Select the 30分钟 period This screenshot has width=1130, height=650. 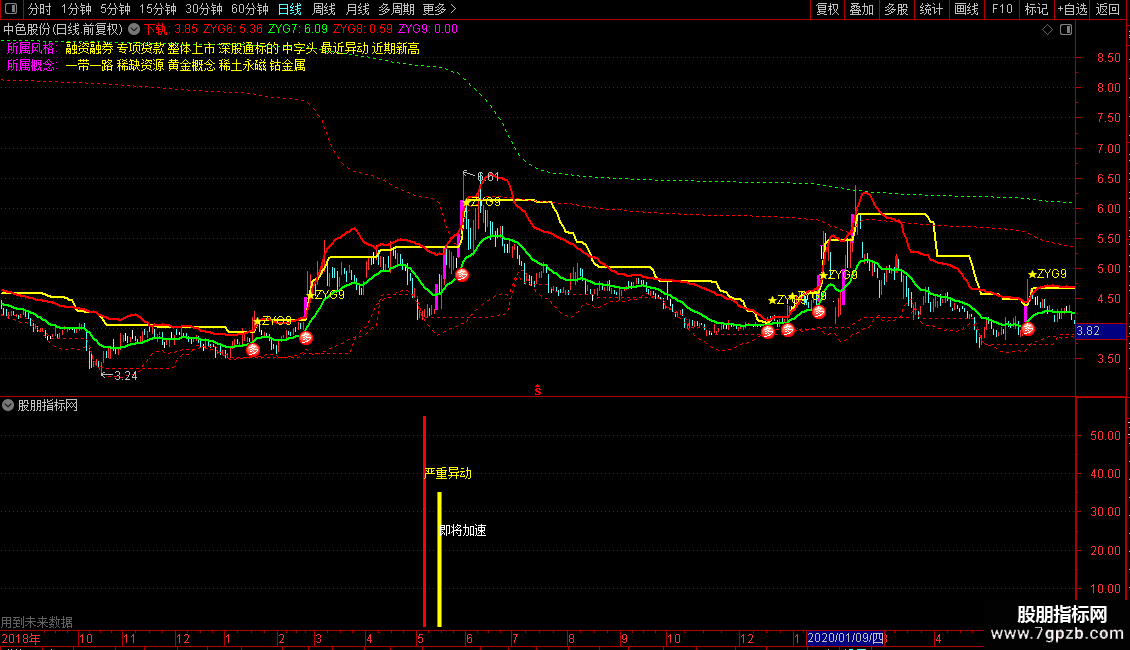point(204,9)
